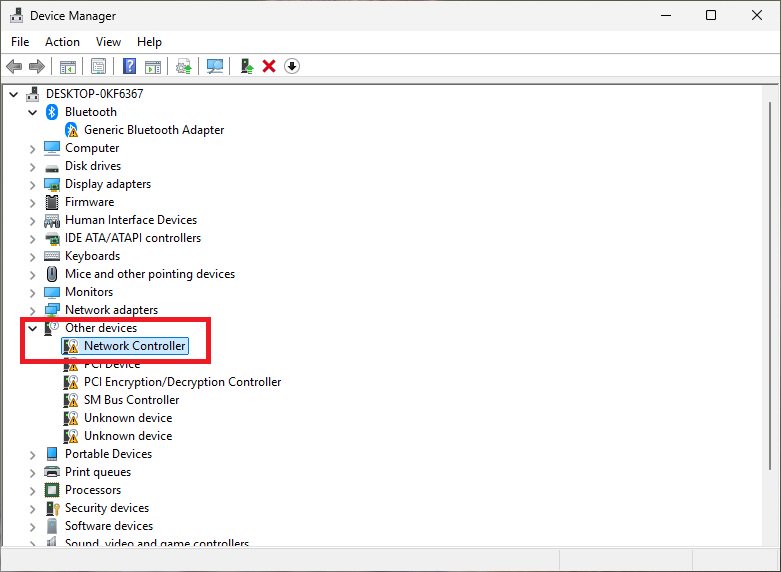Click Scan for hardware changes monitor icon
Screen dimensions: 781x572
click(x=215, y=66)
